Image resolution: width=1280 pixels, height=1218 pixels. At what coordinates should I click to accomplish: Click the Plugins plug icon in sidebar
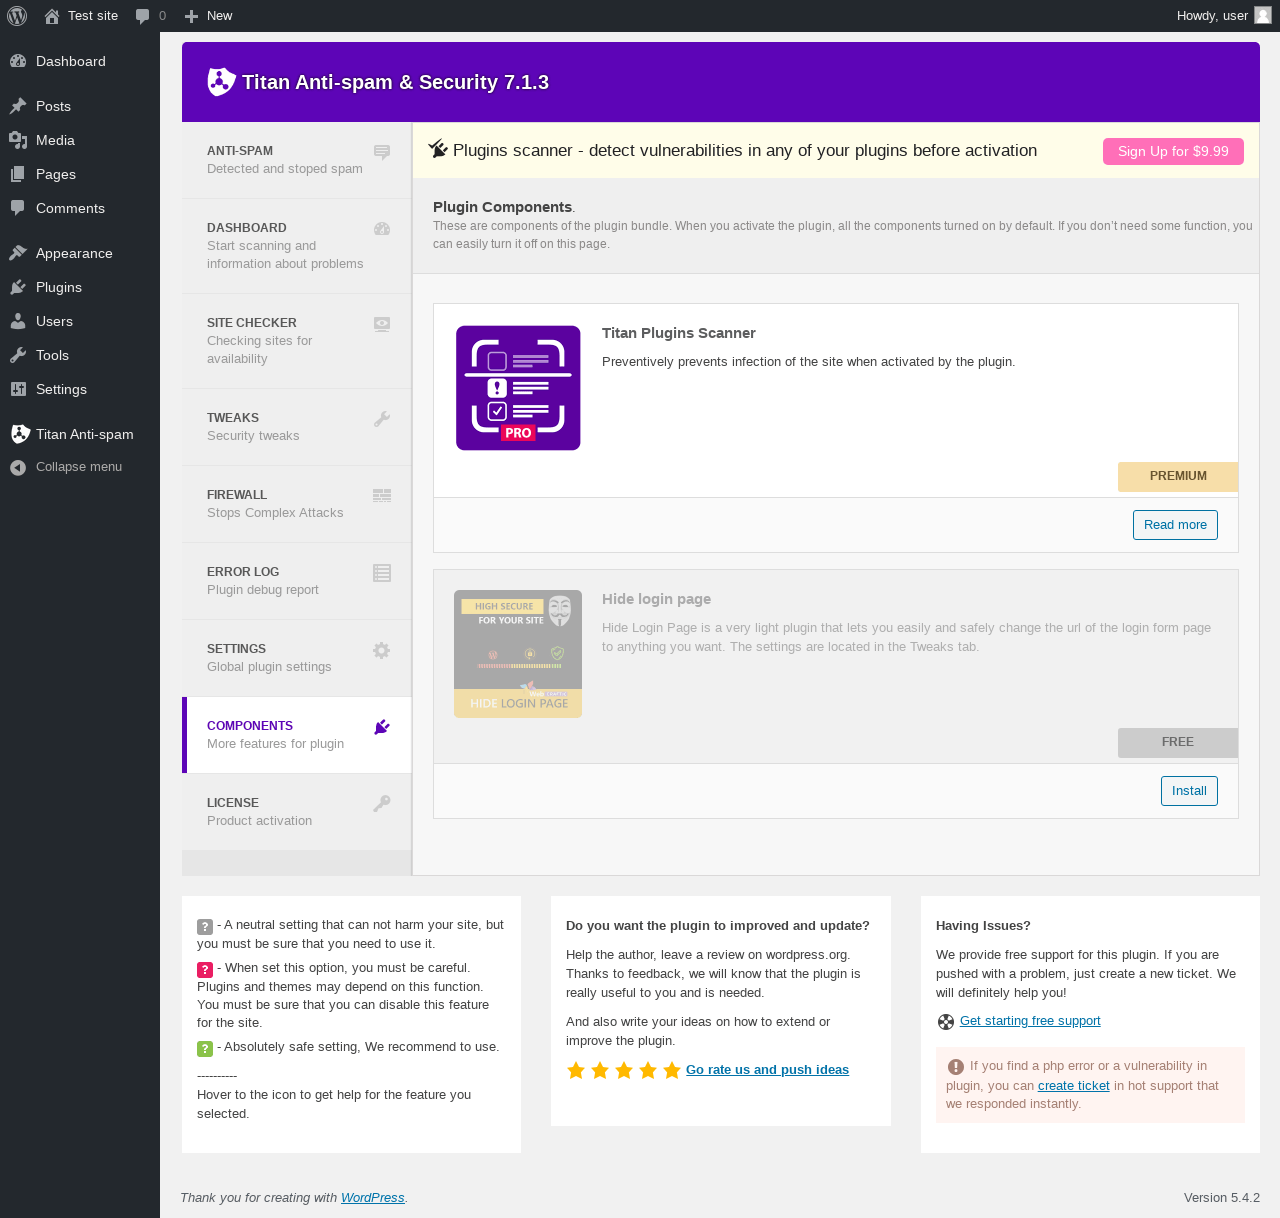point(18,287)
